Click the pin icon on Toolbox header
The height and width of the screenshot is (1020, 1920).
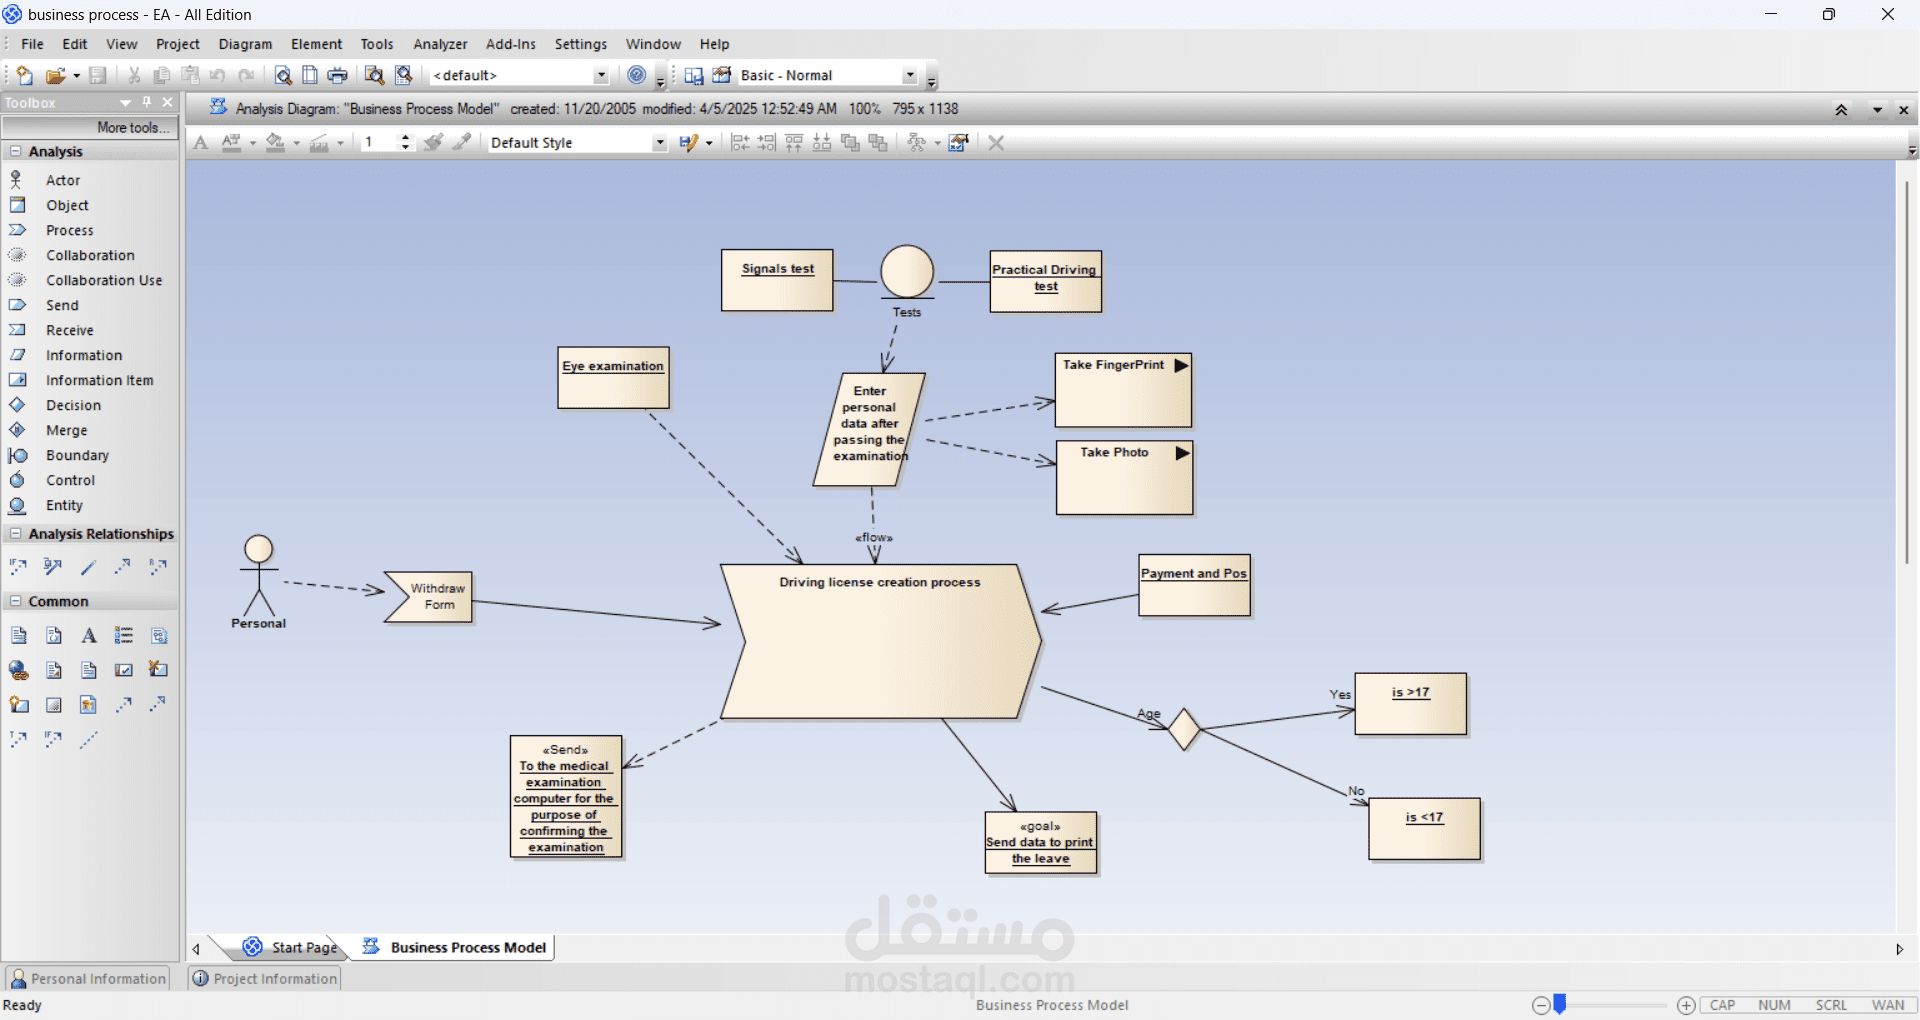[147, 102]
